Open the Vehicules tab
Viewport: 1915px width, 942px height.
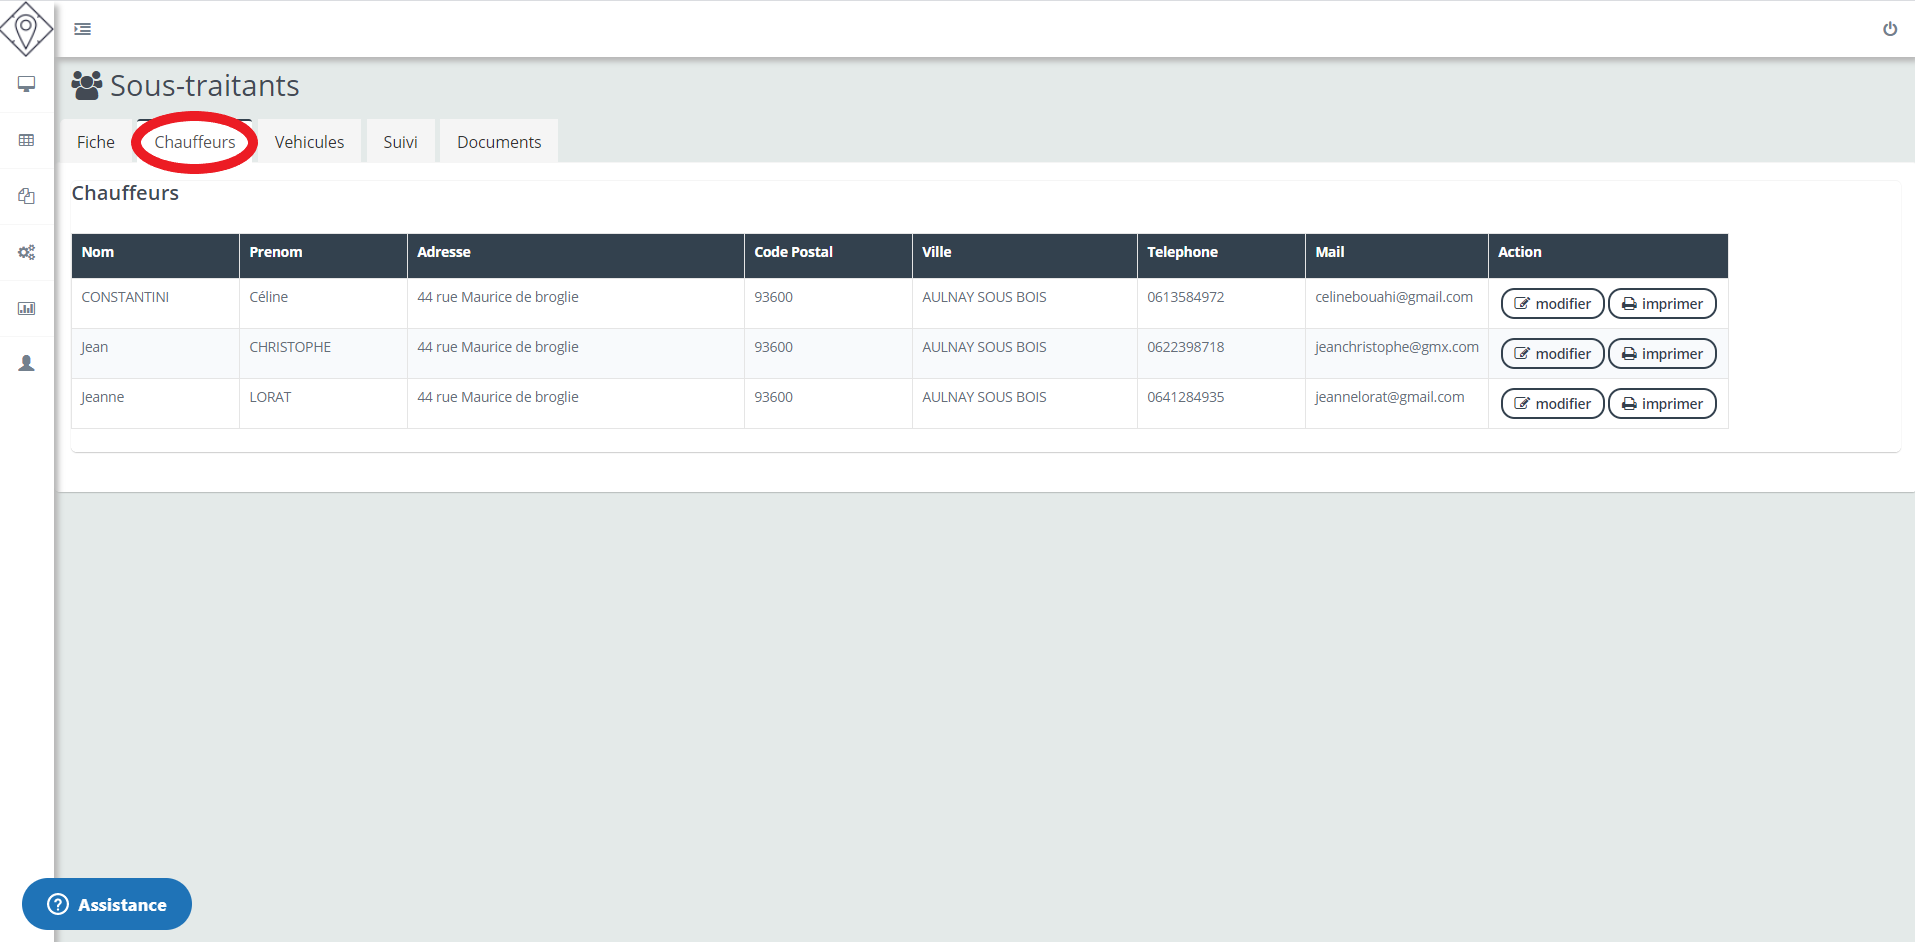pos(309,142)
